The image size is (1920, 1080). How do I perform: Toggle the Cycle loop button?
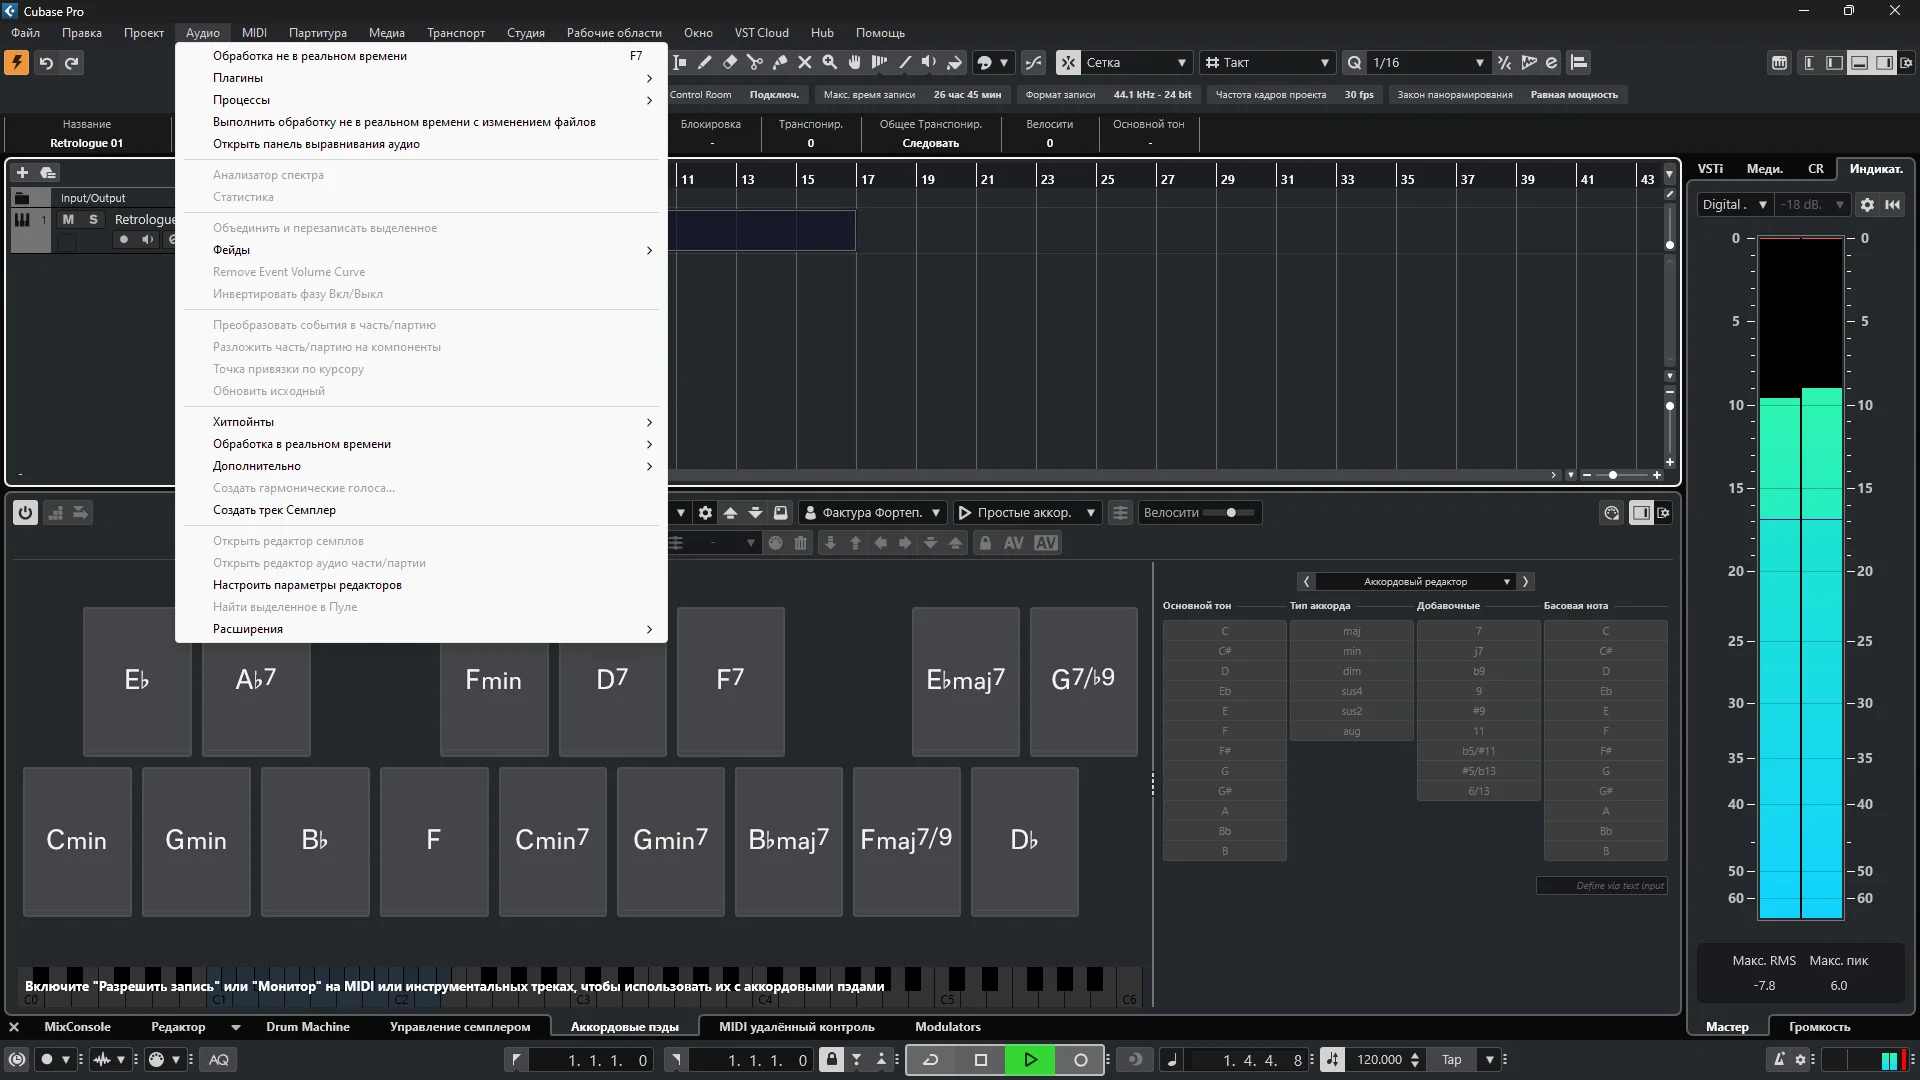point(930,1060)
